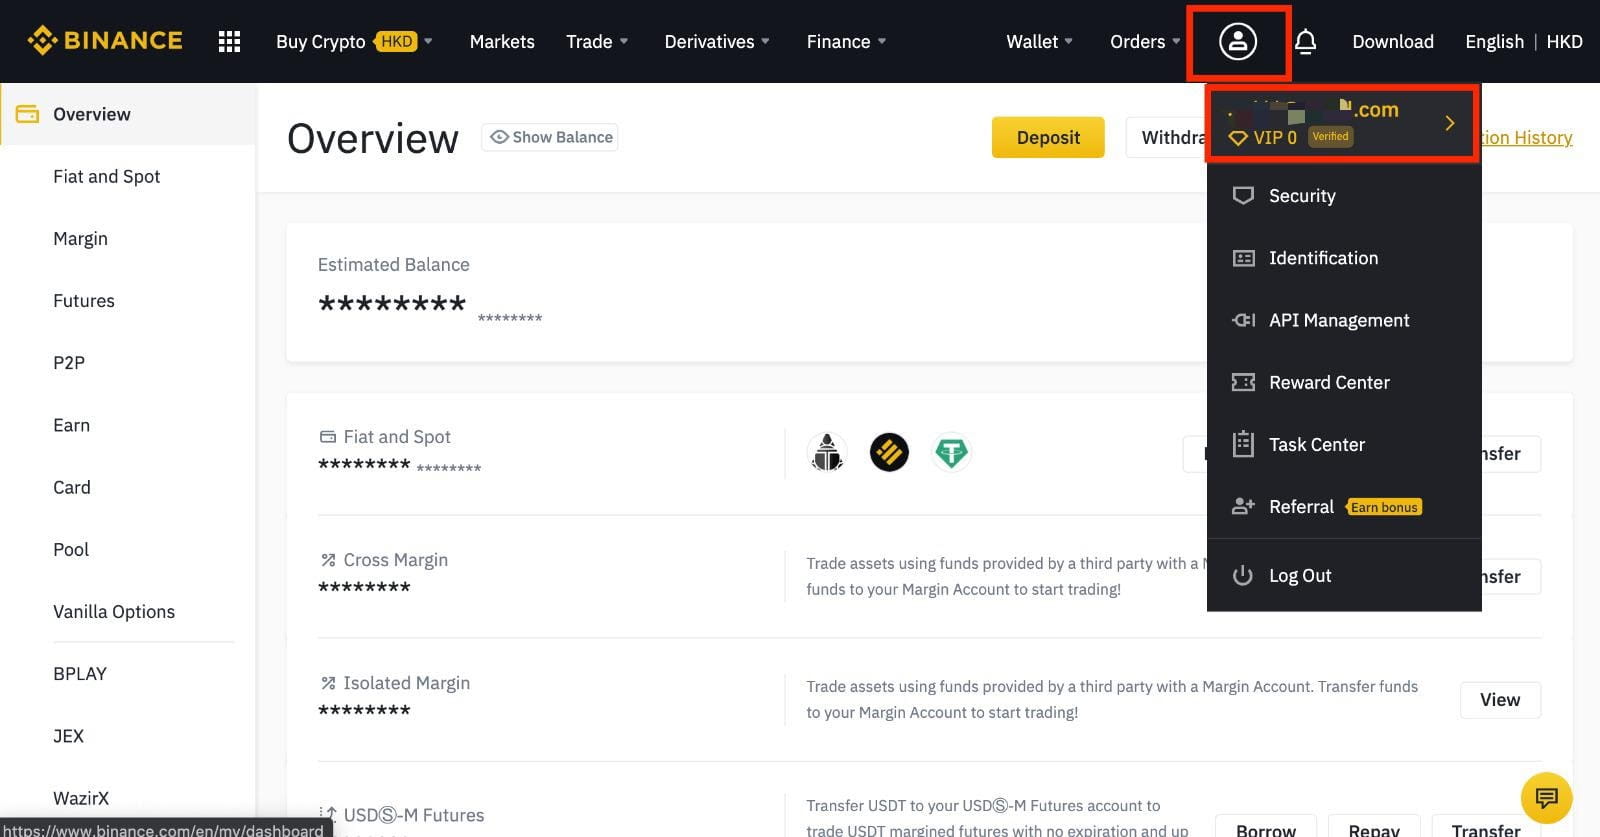Open WazirX in sidebar
The width and height of the screenshot is (1600, 837).
pos(81,798)
